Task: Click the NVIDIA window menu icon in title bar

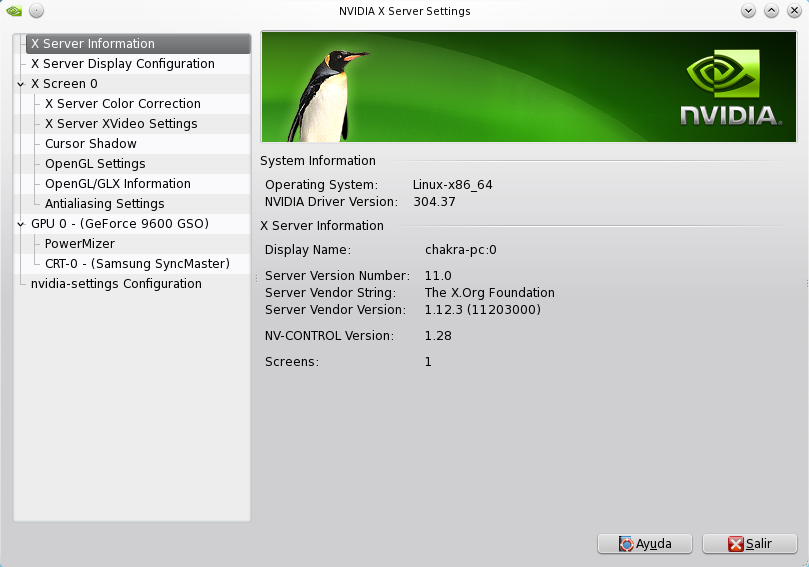Action: [14, 11]
